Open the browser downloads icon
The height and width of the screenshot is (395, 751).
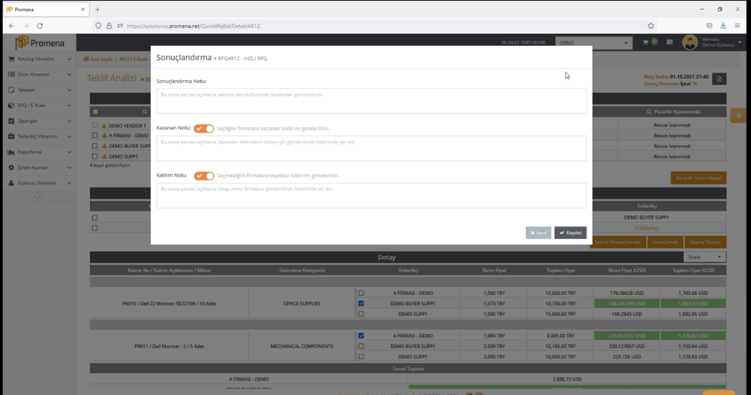(723, 26)
